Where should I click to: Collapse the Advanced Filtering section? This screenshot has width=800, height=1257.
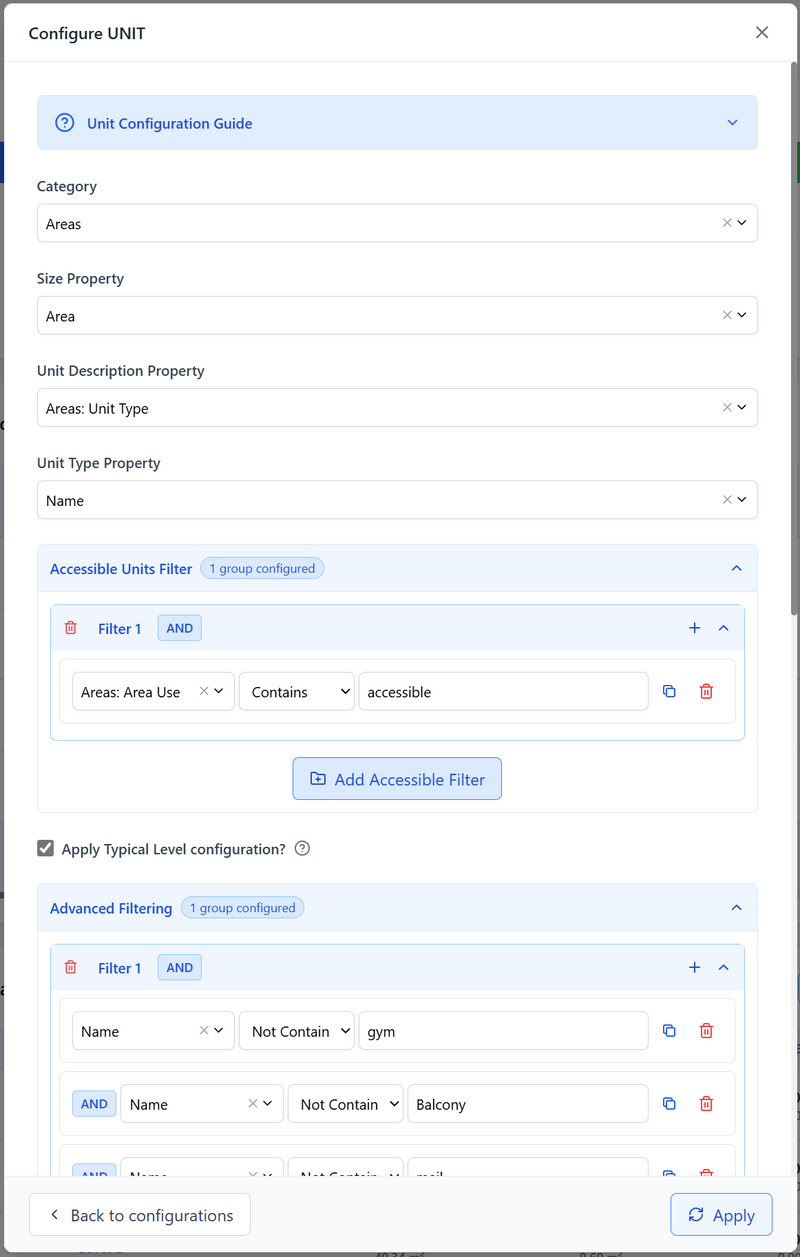(737, 908)
